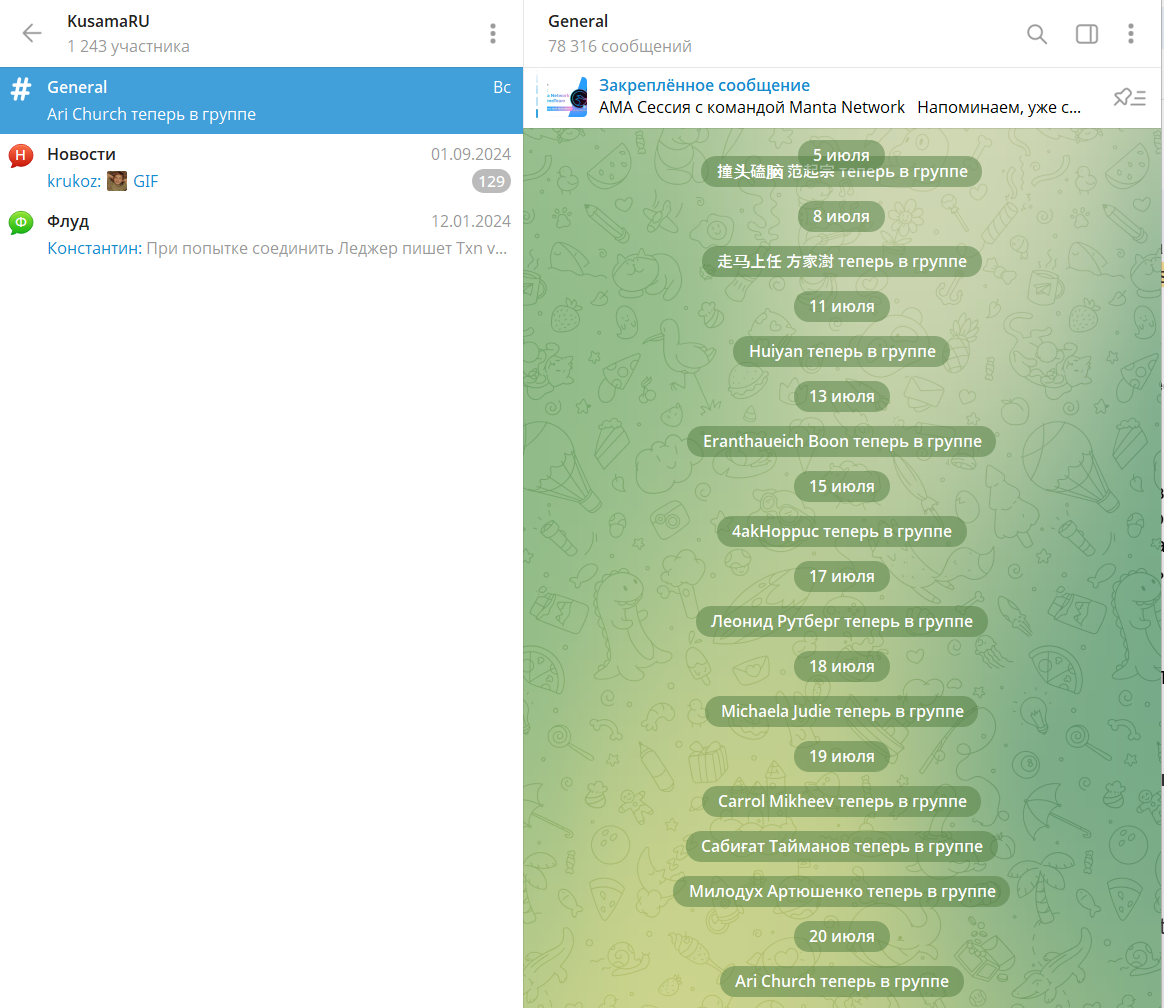1164x1008 pixels.
Task: Show the pinned messages list icon
Action: click(x=1129, y=97)
